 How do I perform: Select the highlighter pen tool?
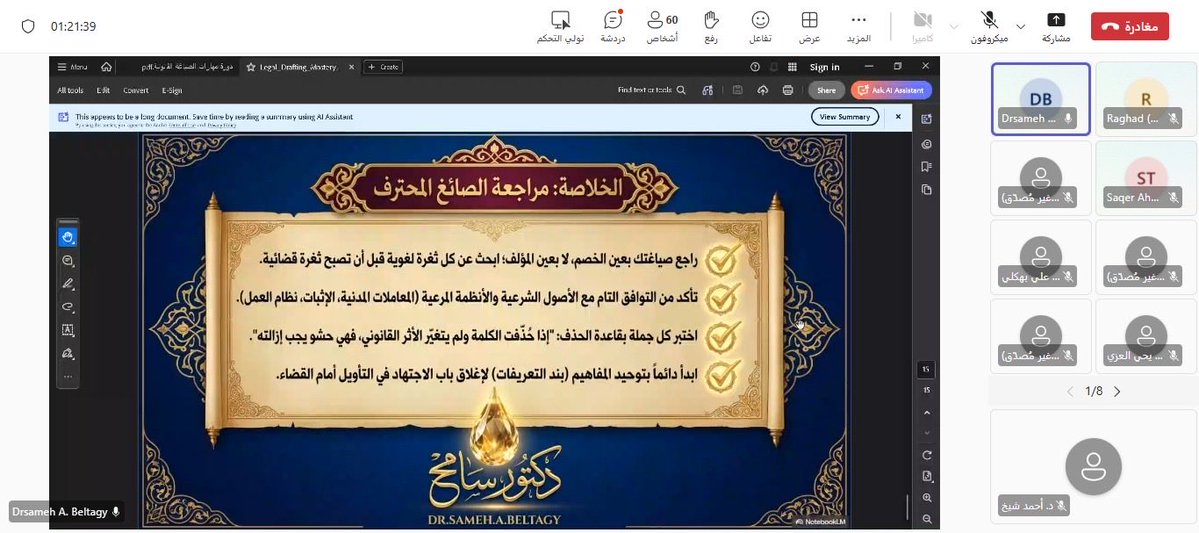68,284
